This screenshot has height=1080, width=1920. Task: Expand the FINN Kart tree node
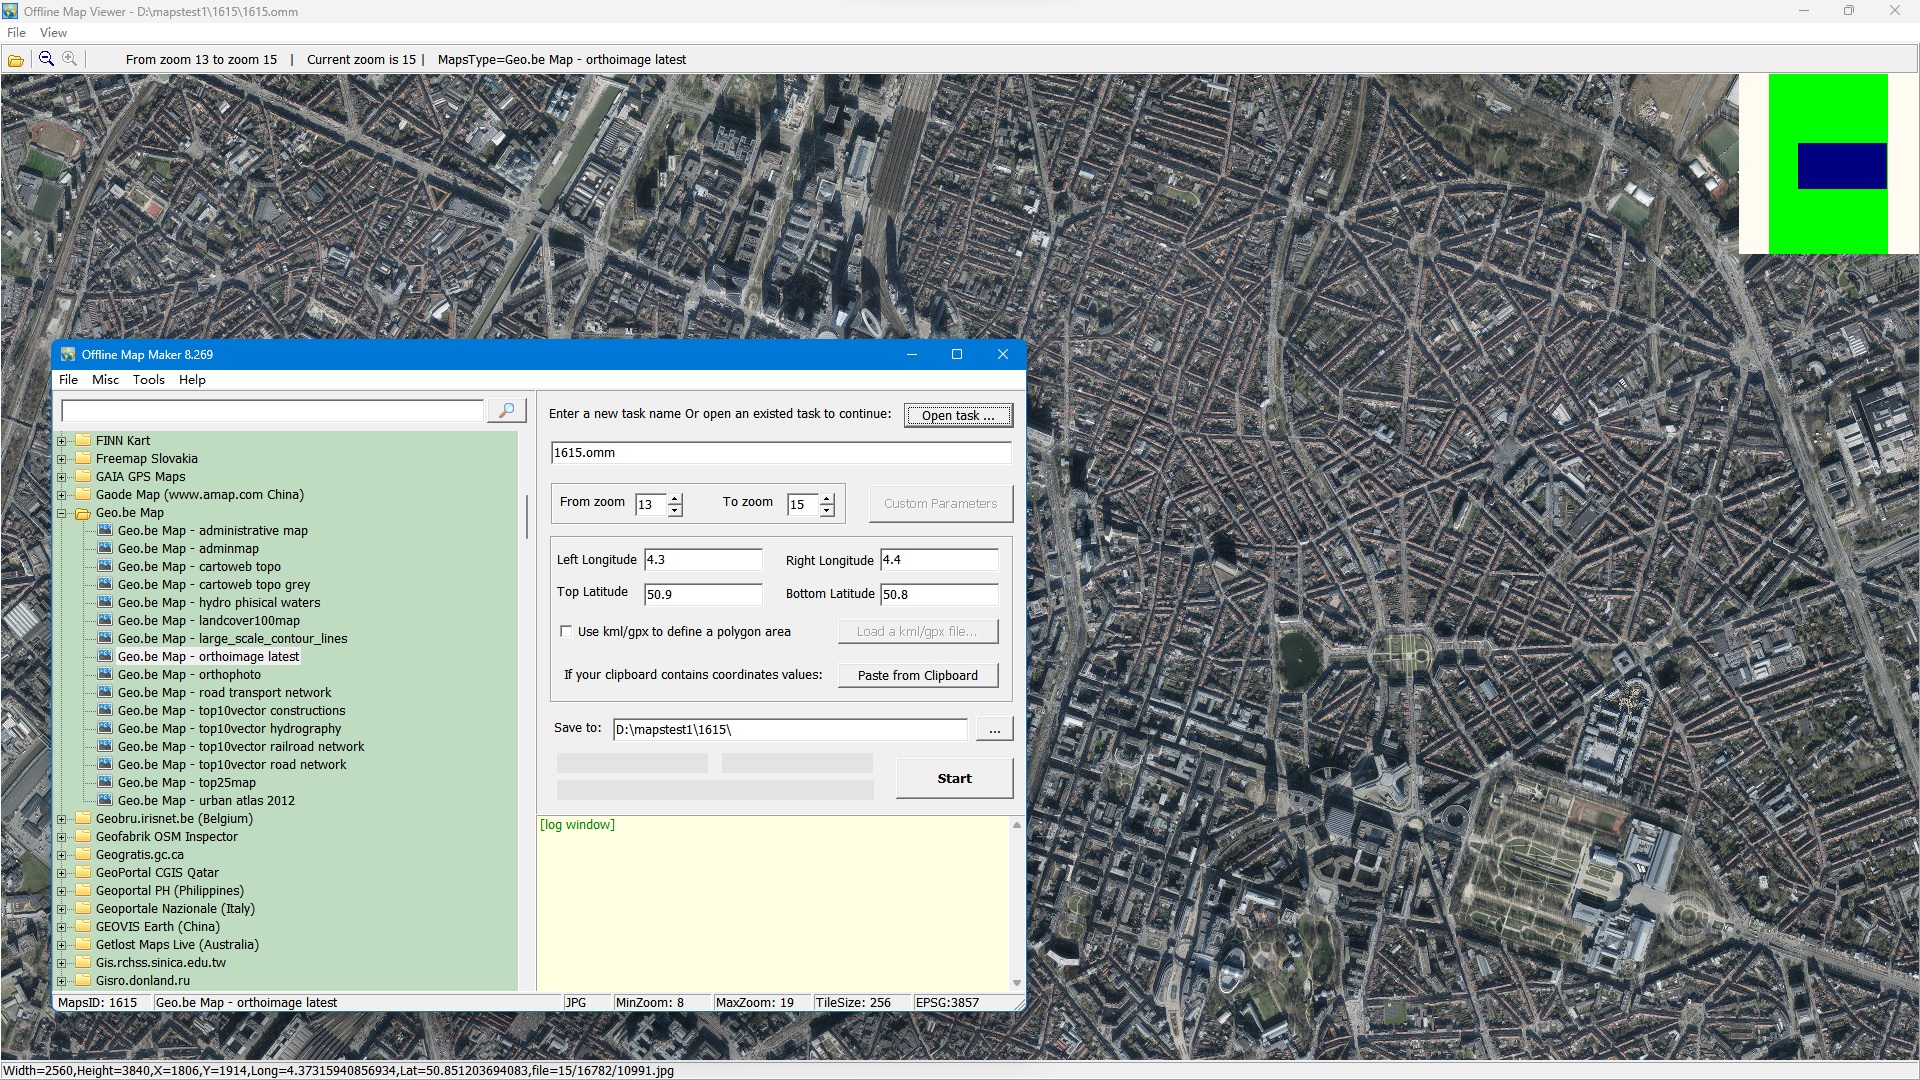(62, 441)
